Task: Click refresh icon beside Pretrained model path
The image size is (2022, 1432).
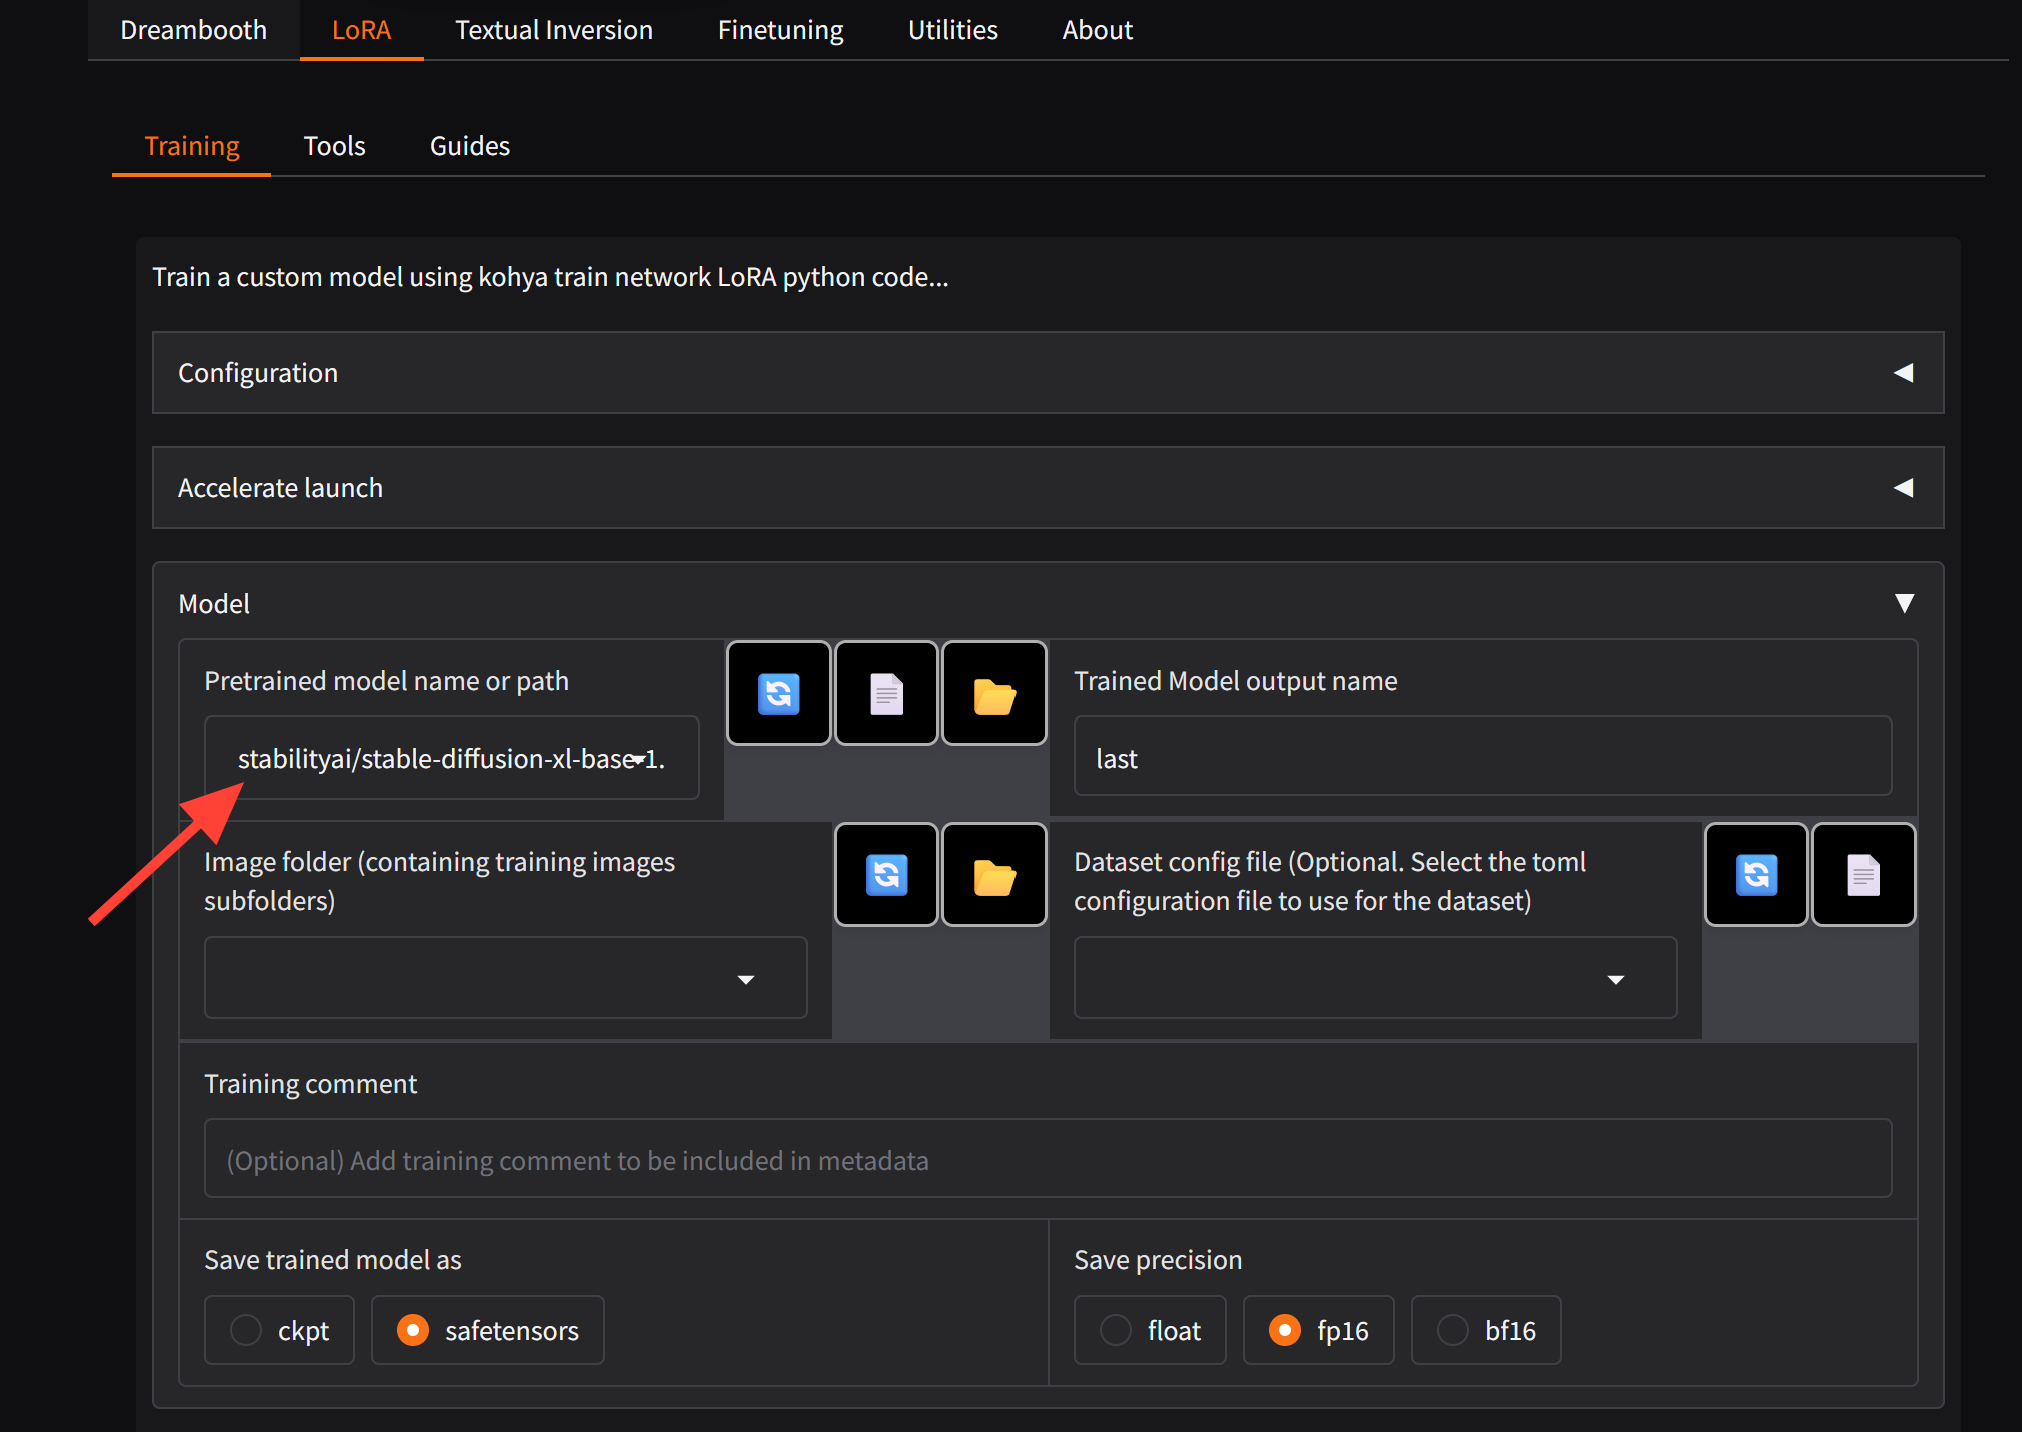Action: (x=778, y=694)
